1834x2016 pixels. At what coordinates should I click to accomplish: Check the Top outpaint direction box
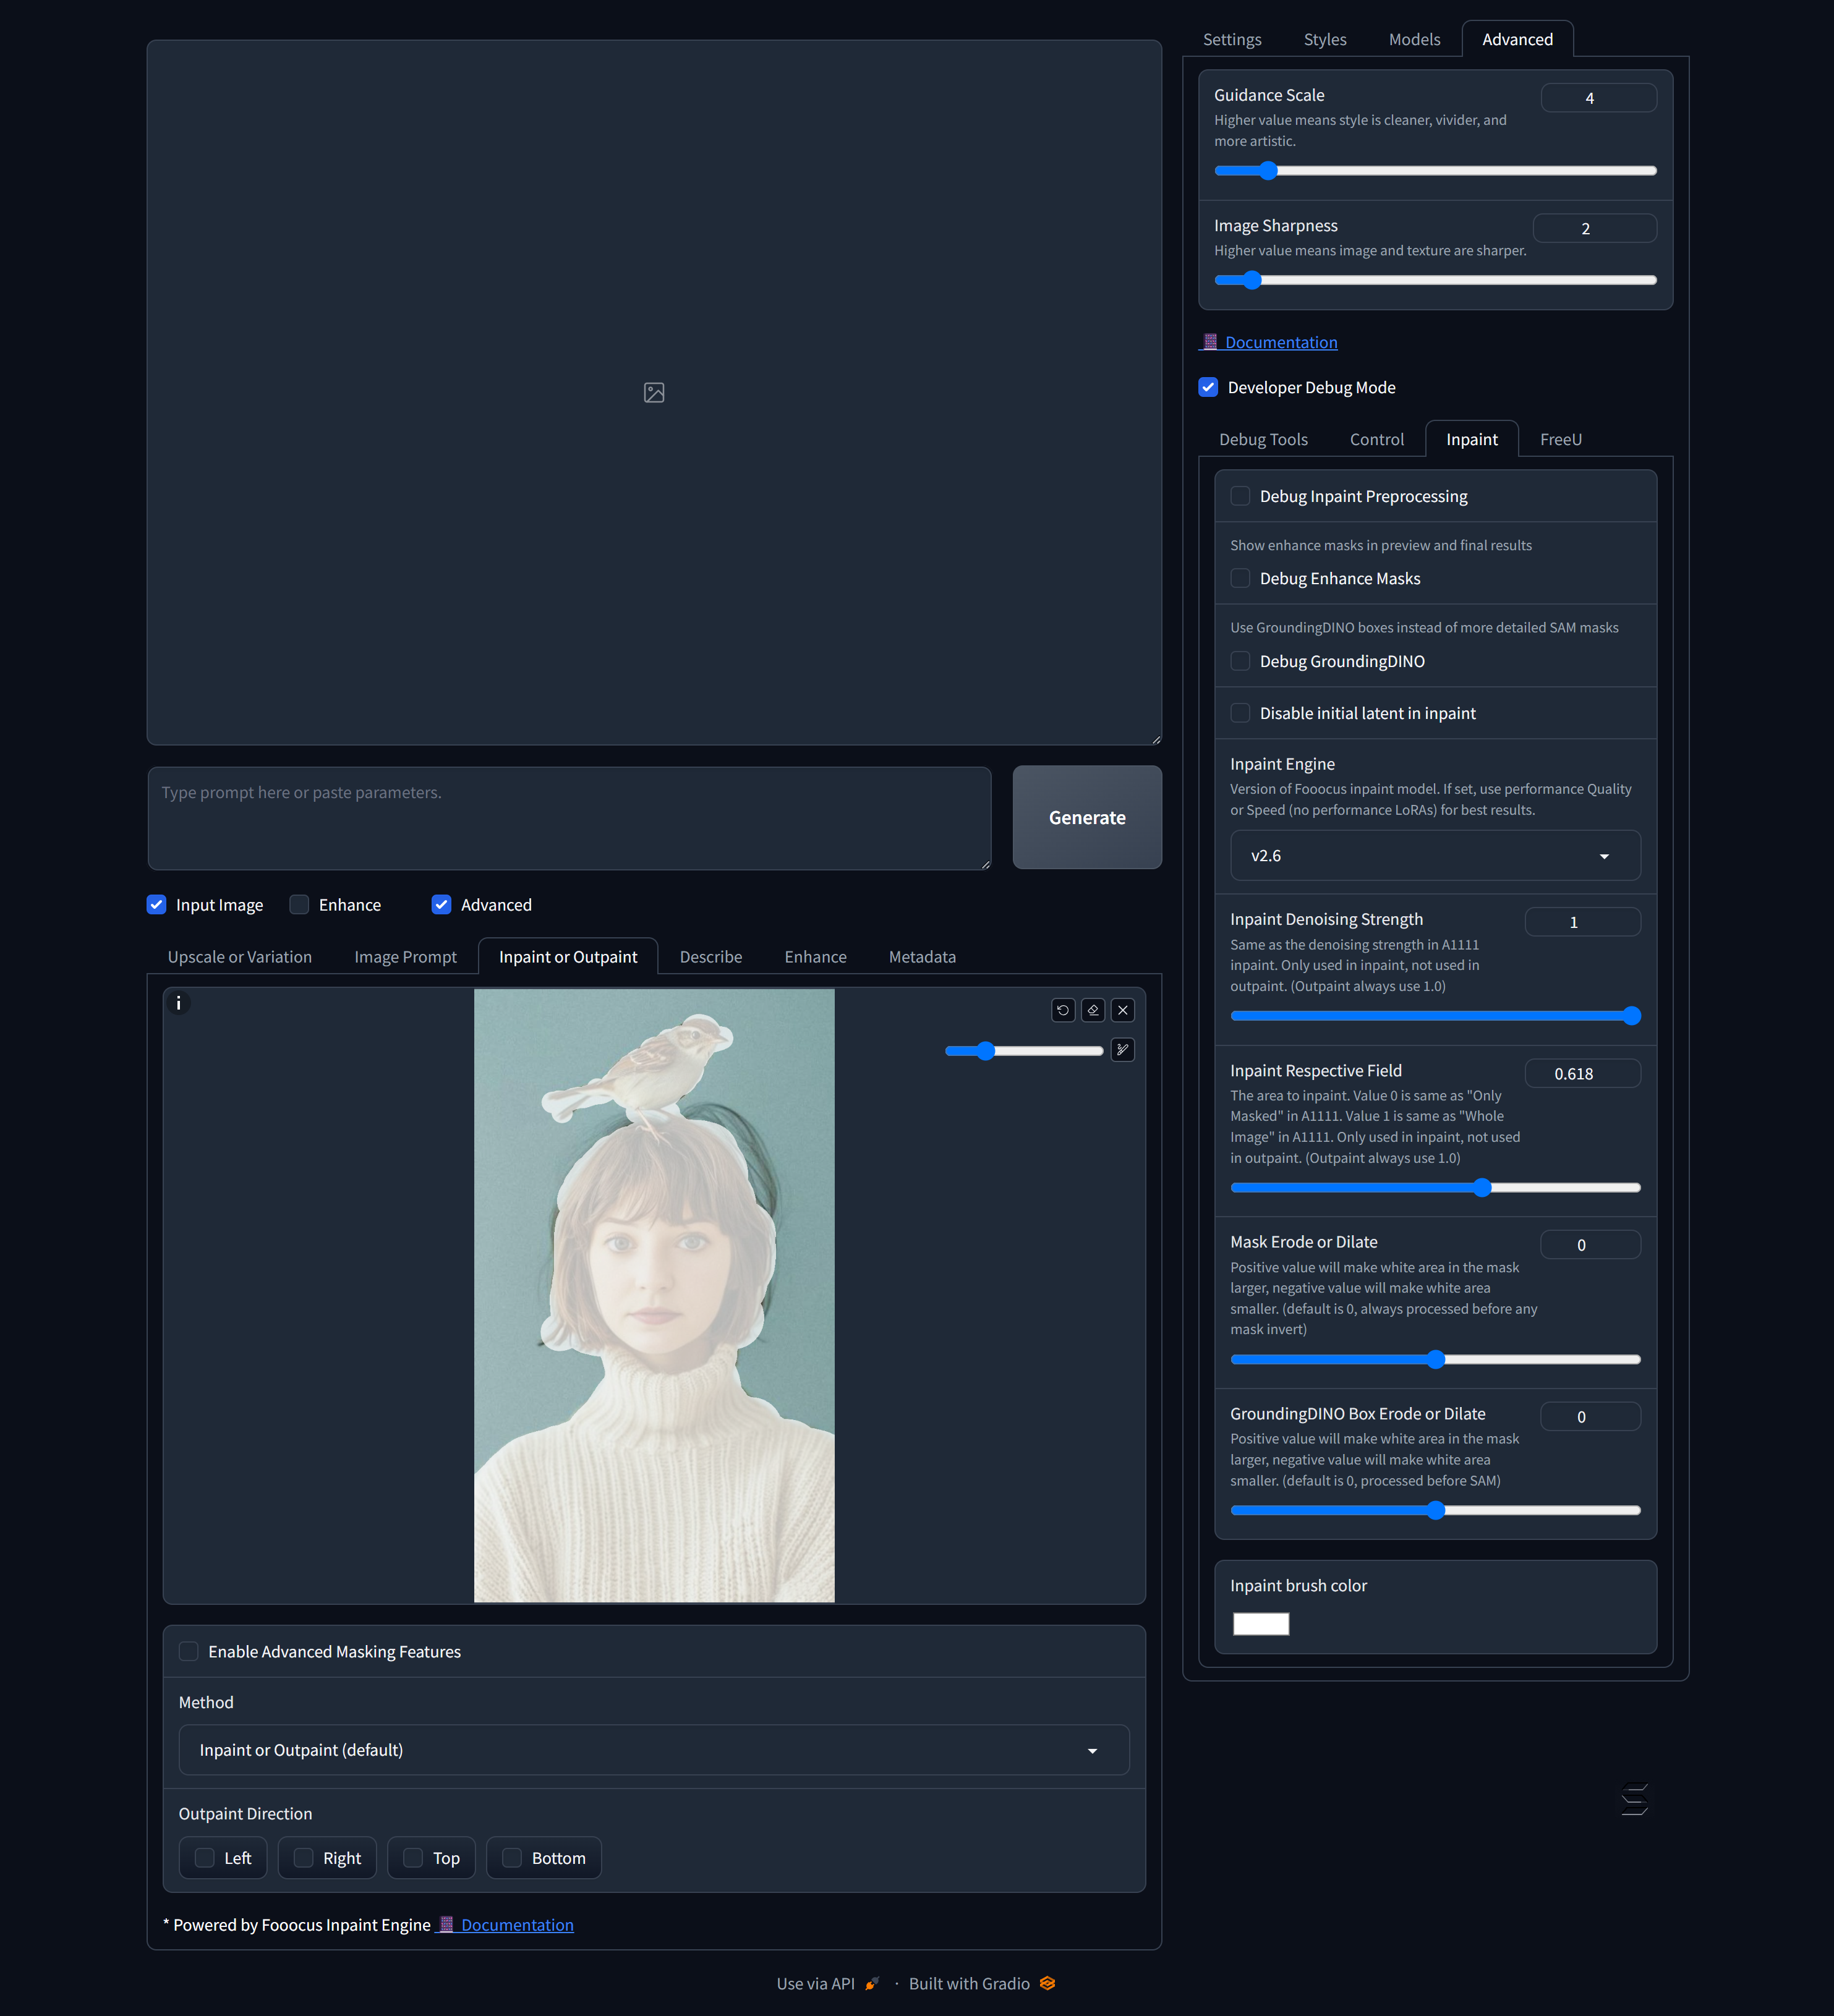[x=413, y=1858]
